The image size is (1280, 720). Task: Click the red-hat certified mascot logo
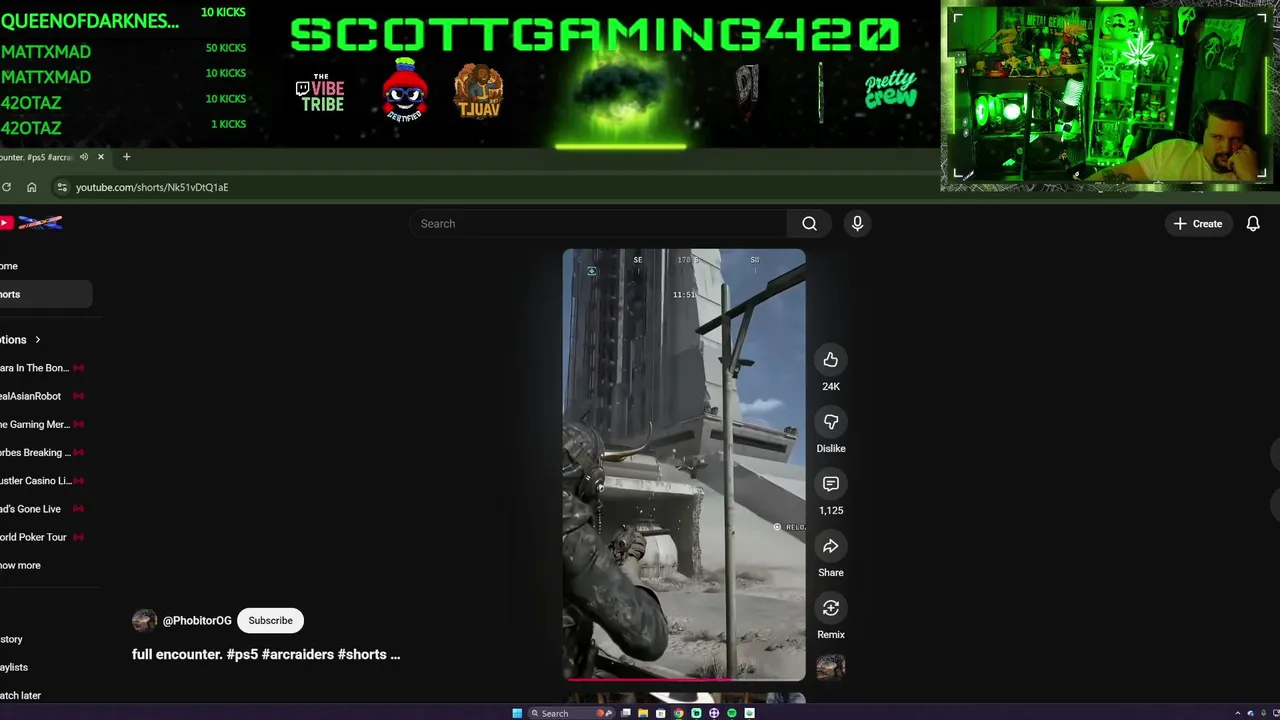coord(405,90)
